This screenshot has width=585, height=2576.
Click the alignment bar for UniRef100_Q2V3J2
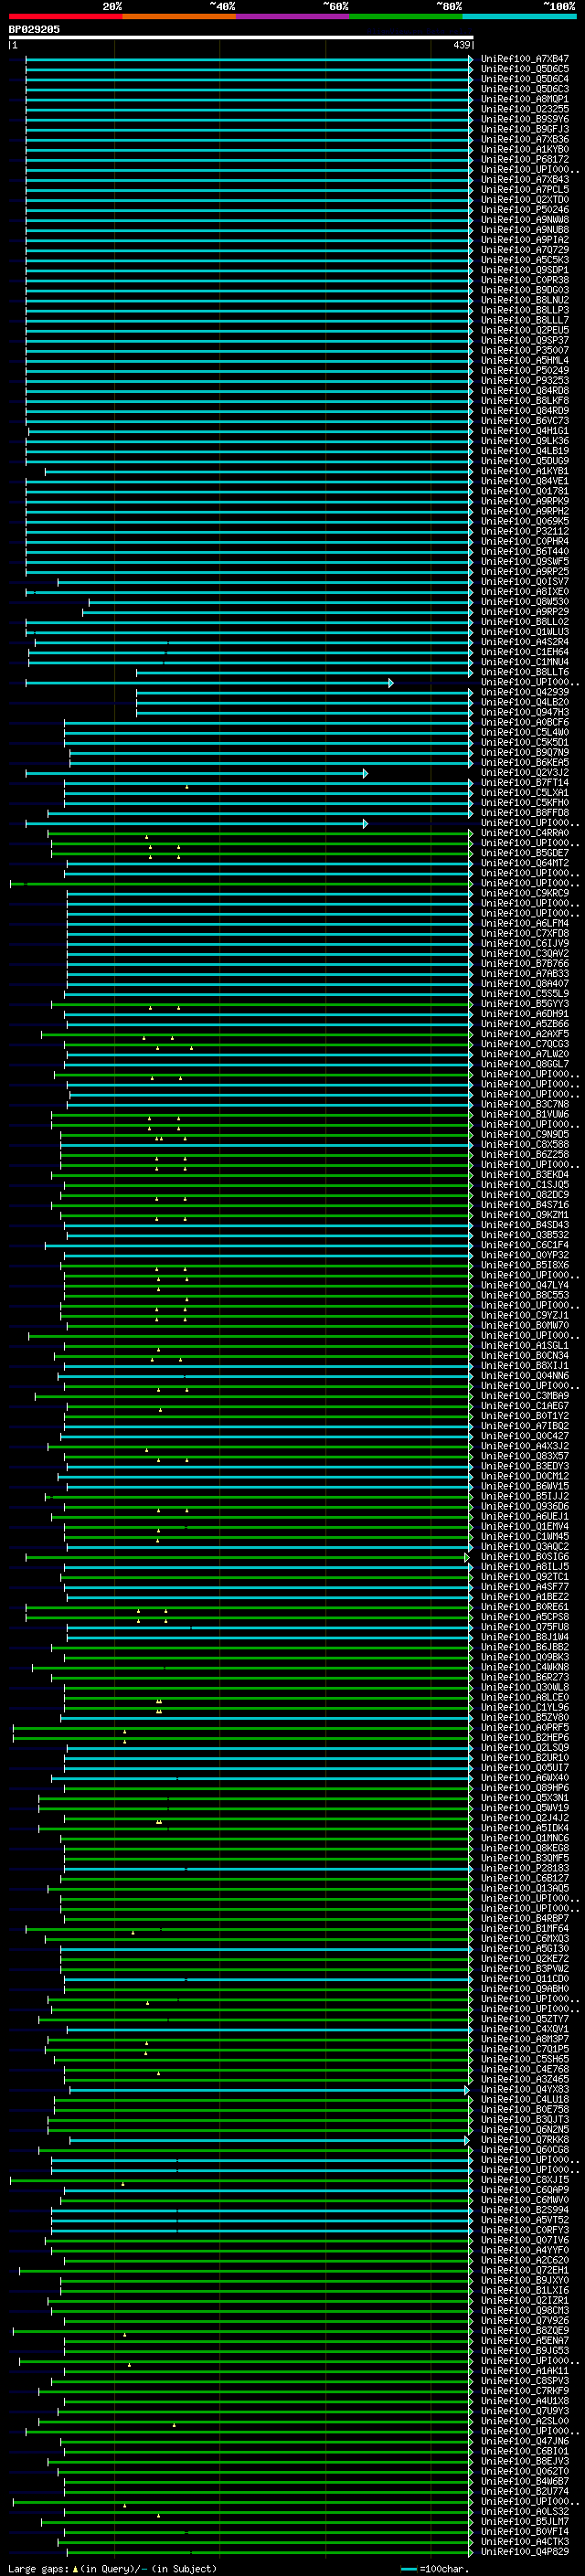[x=197, y=773]
